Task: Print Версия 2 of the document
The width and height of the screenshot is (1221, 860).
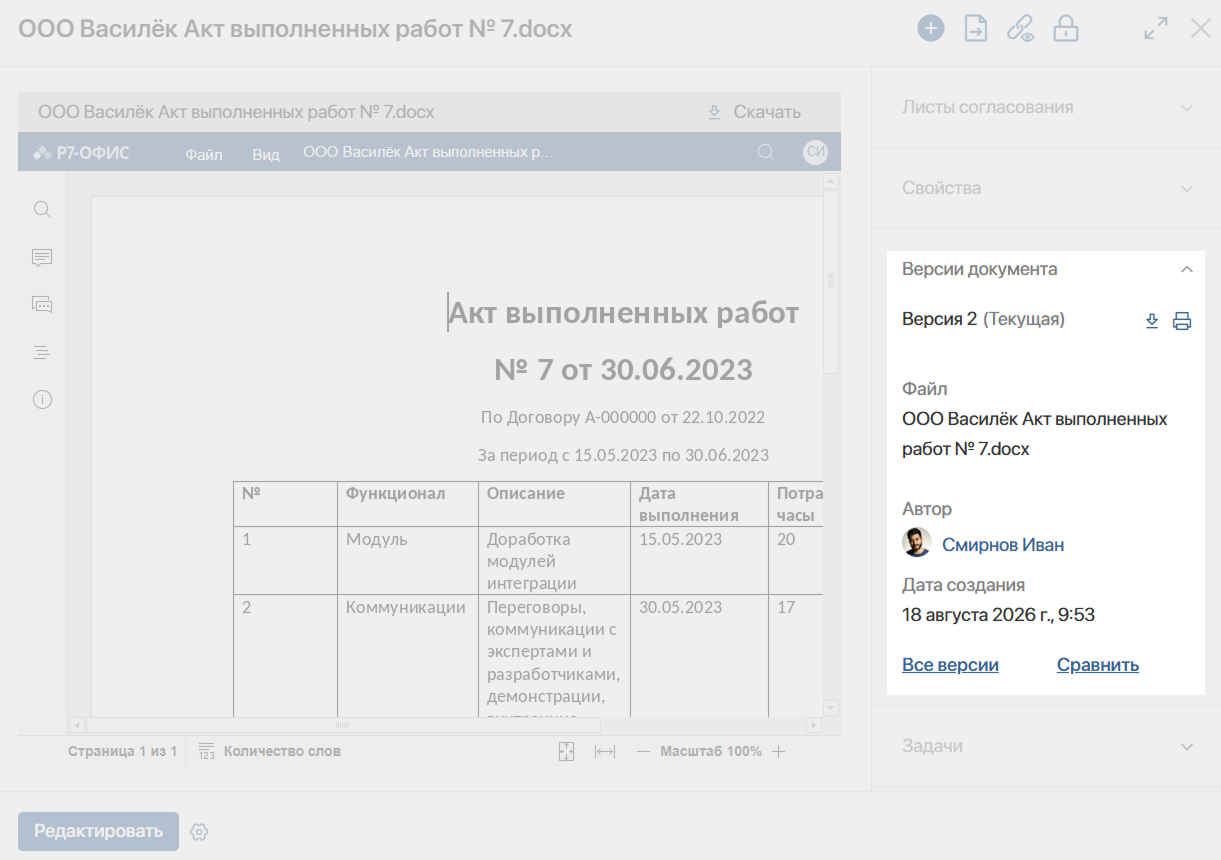Action: pyautogui.click(x=1182, y=321)
